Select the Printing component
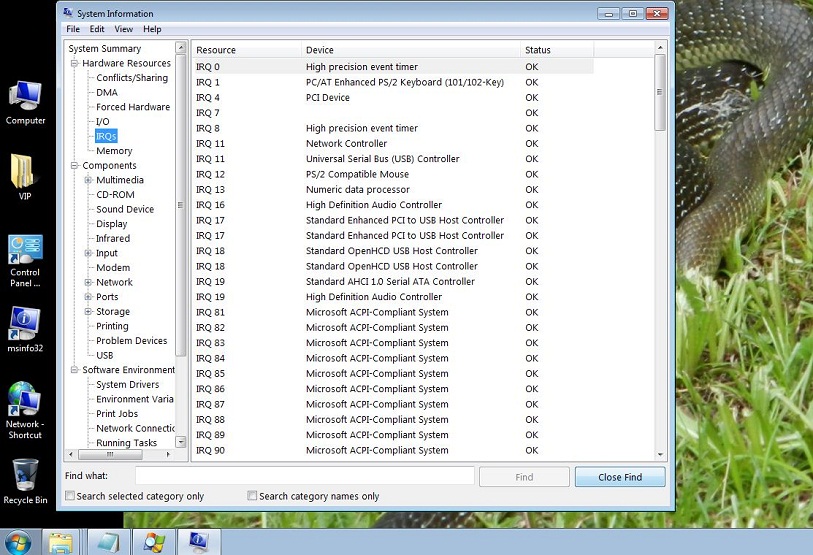This screenshot has width=813, height=555. click(x=112, y=326)
